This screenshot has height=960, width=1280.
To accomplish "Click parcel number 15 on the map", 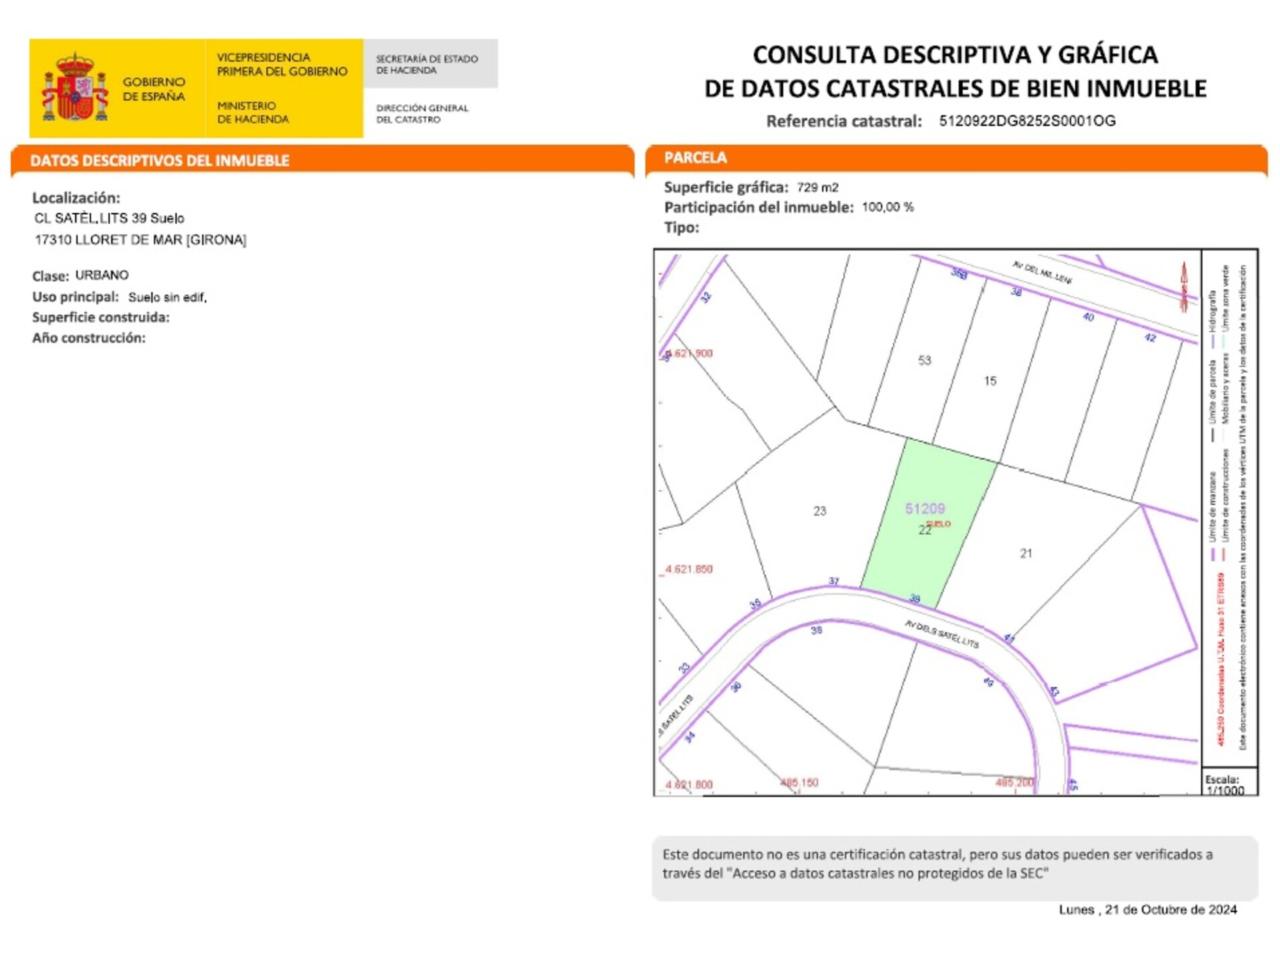I will point(990,381).
